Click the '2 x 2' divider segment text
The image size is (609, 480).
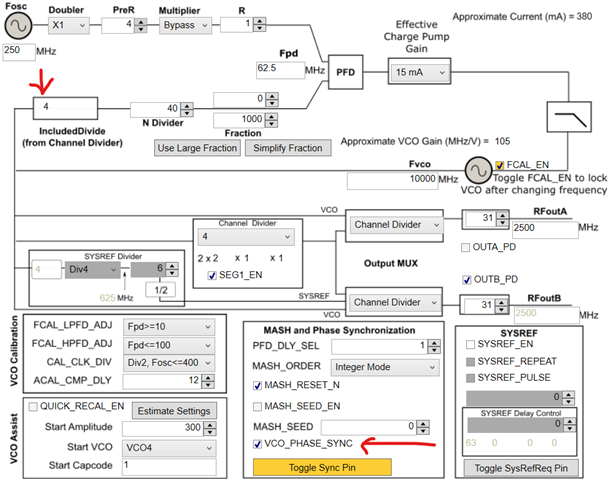[207, 258]
